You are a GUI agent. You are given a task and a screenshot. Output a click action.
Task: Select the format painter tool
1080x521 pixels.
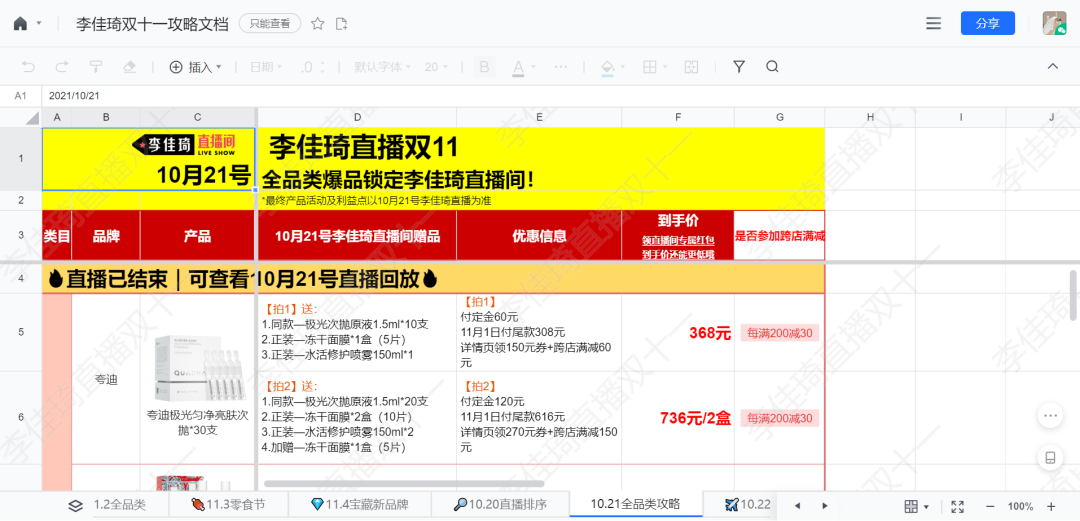coord(96,67)
